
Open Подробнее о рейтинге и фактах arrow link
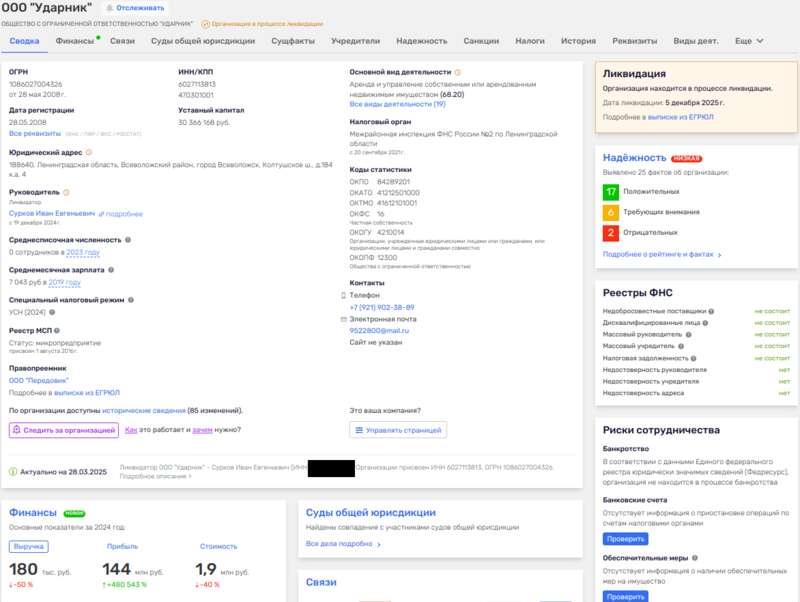tap(662, 255)
